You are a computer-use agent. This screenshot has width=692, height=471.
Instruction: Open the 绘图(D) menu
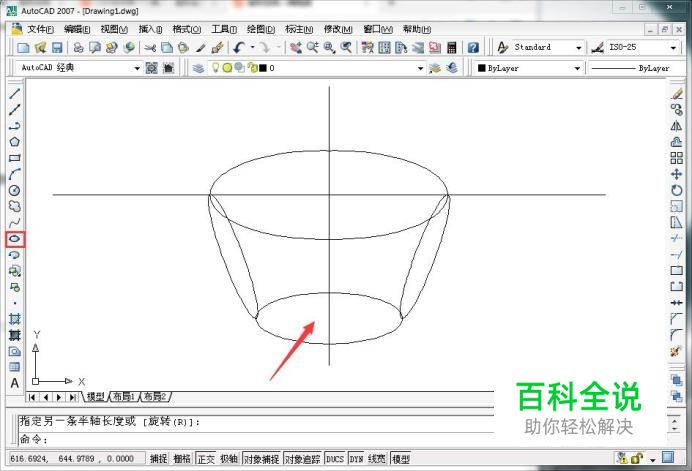[261, 29]
